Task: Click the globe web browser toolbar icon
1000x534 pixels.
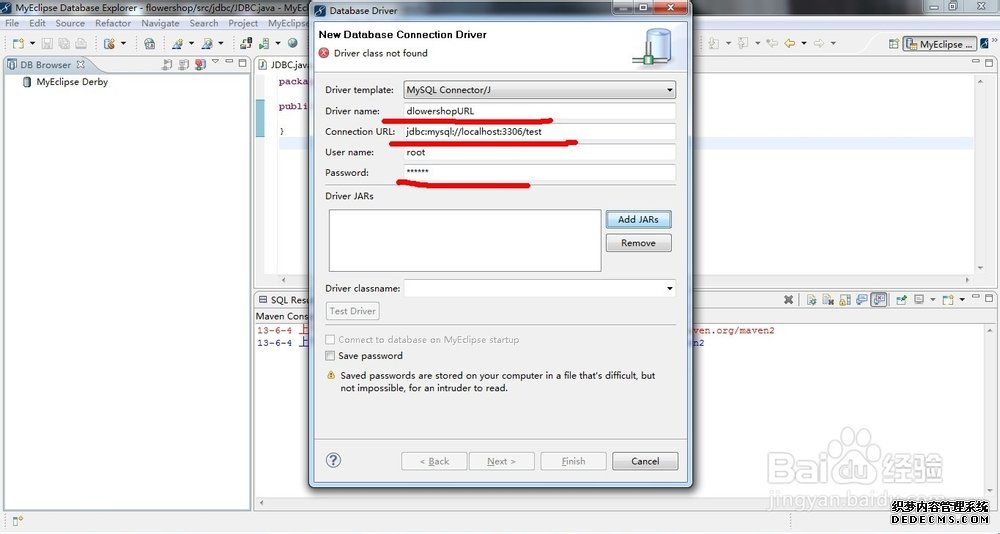Action: point(293,44)
